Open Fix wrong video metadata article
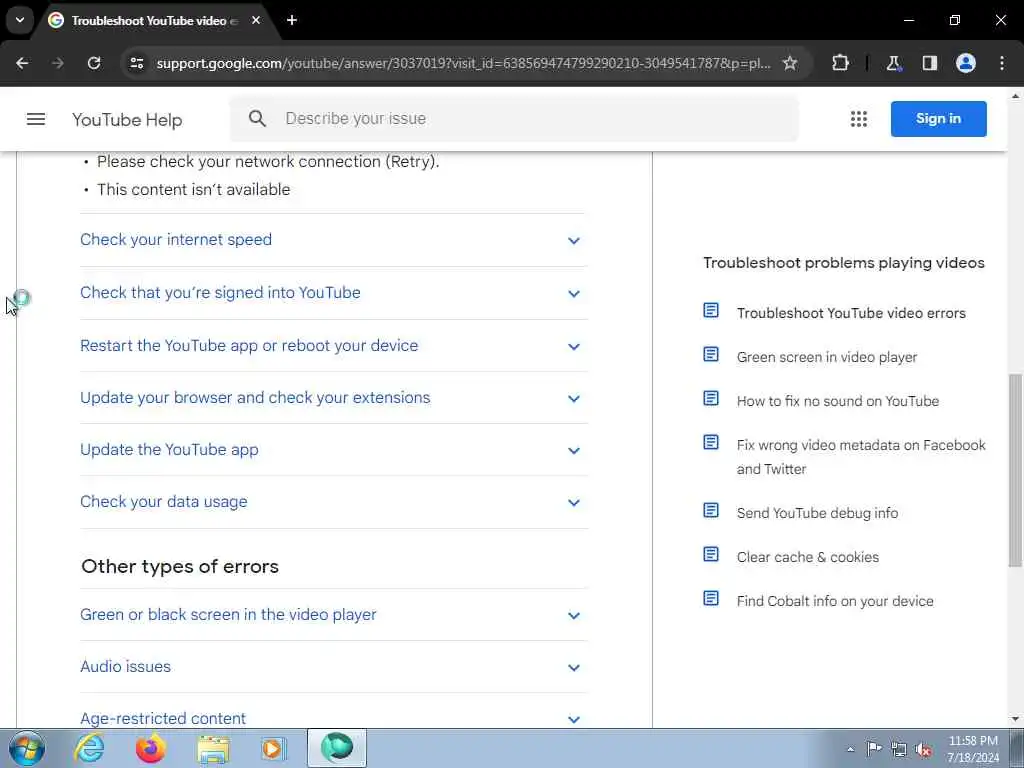1024x768 pixels. (861, 457)
